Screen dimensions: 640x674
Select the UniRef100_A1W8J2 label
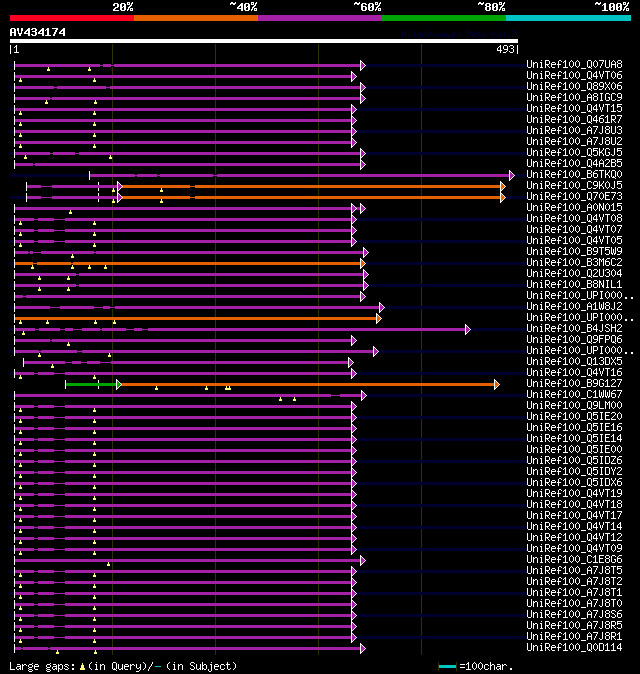(x=574, y=306)
